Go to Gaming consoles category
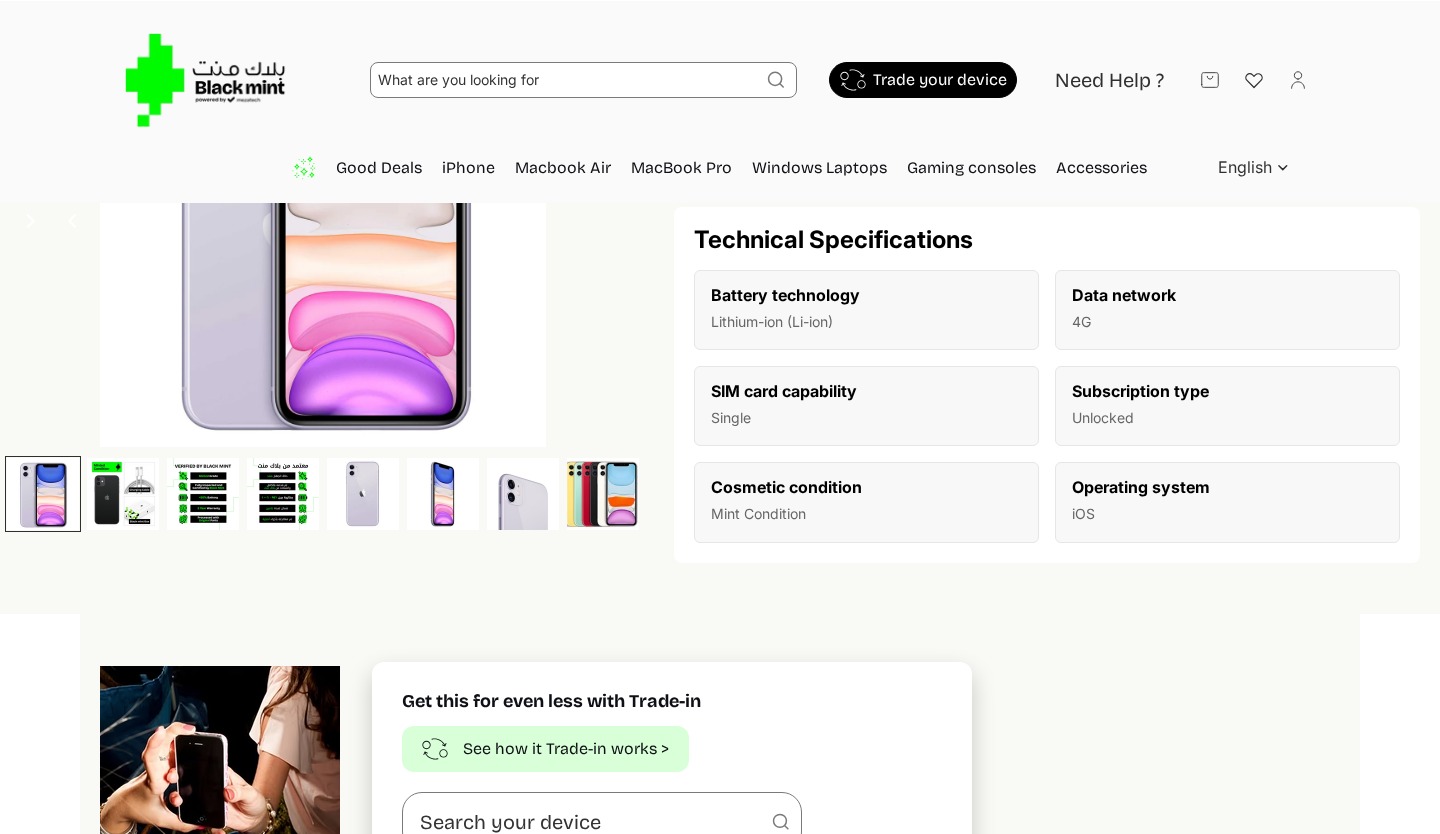The height and width of the screenshot is (834, 1440). 971,168
